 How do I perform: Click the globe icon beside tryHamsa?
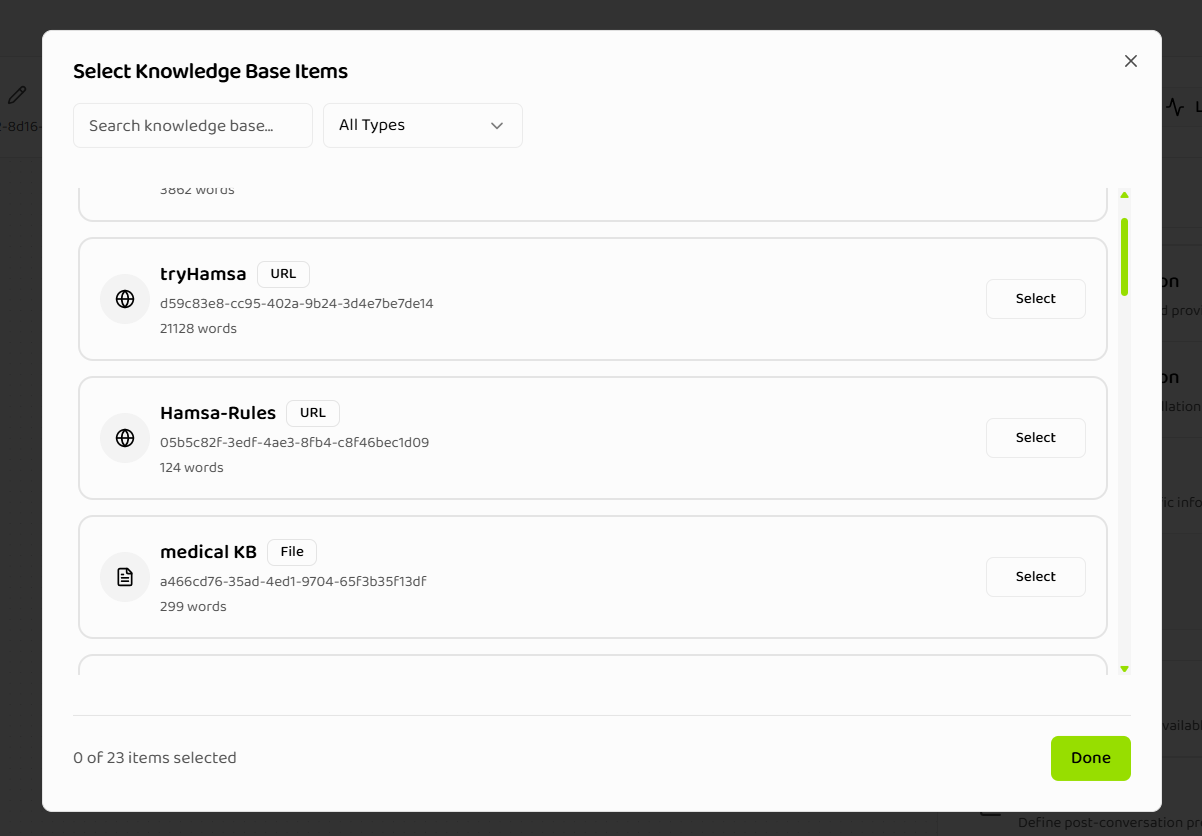(124, 298)
